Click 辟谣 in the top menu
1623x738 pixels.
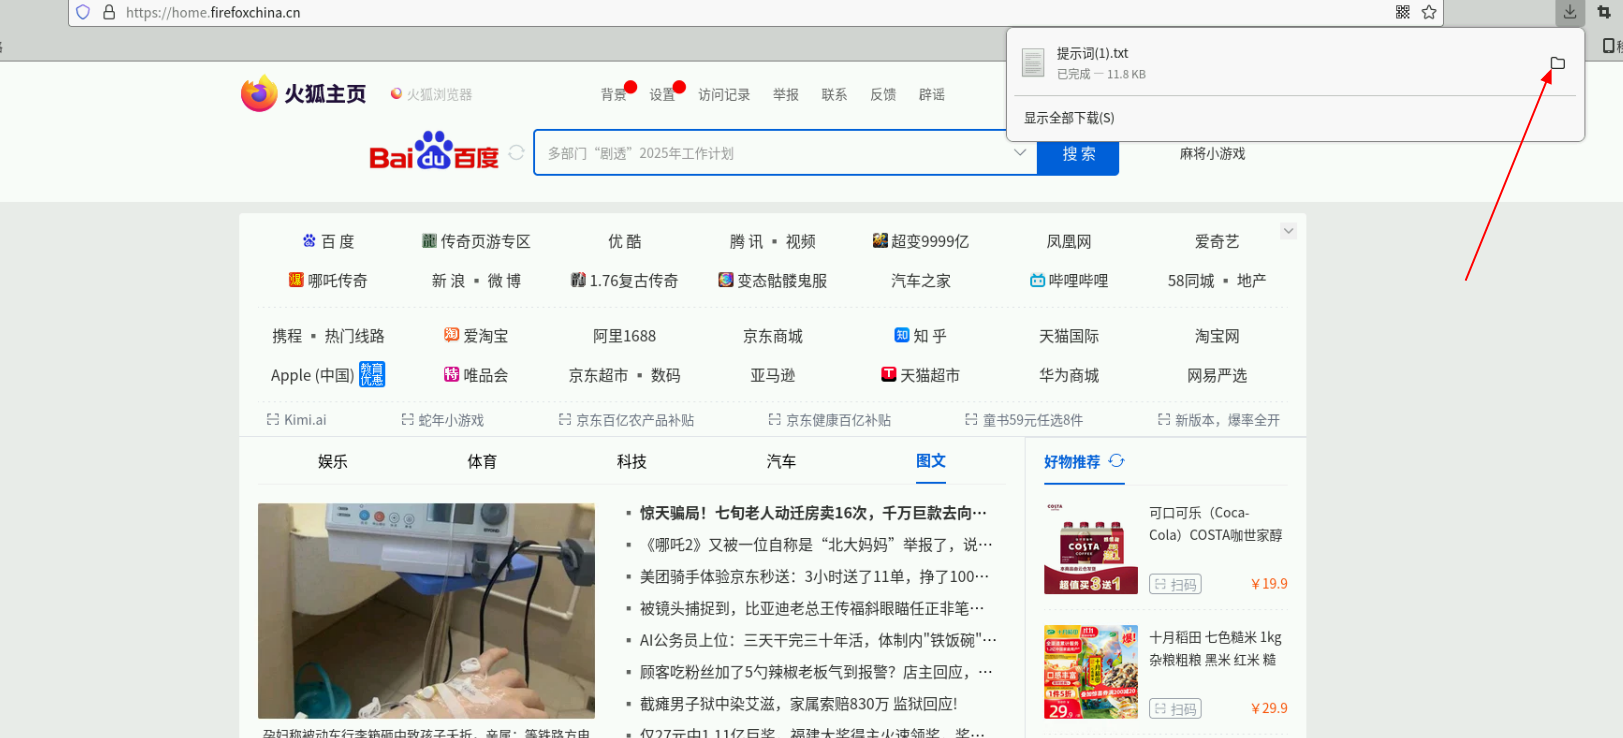coord(932,94)
